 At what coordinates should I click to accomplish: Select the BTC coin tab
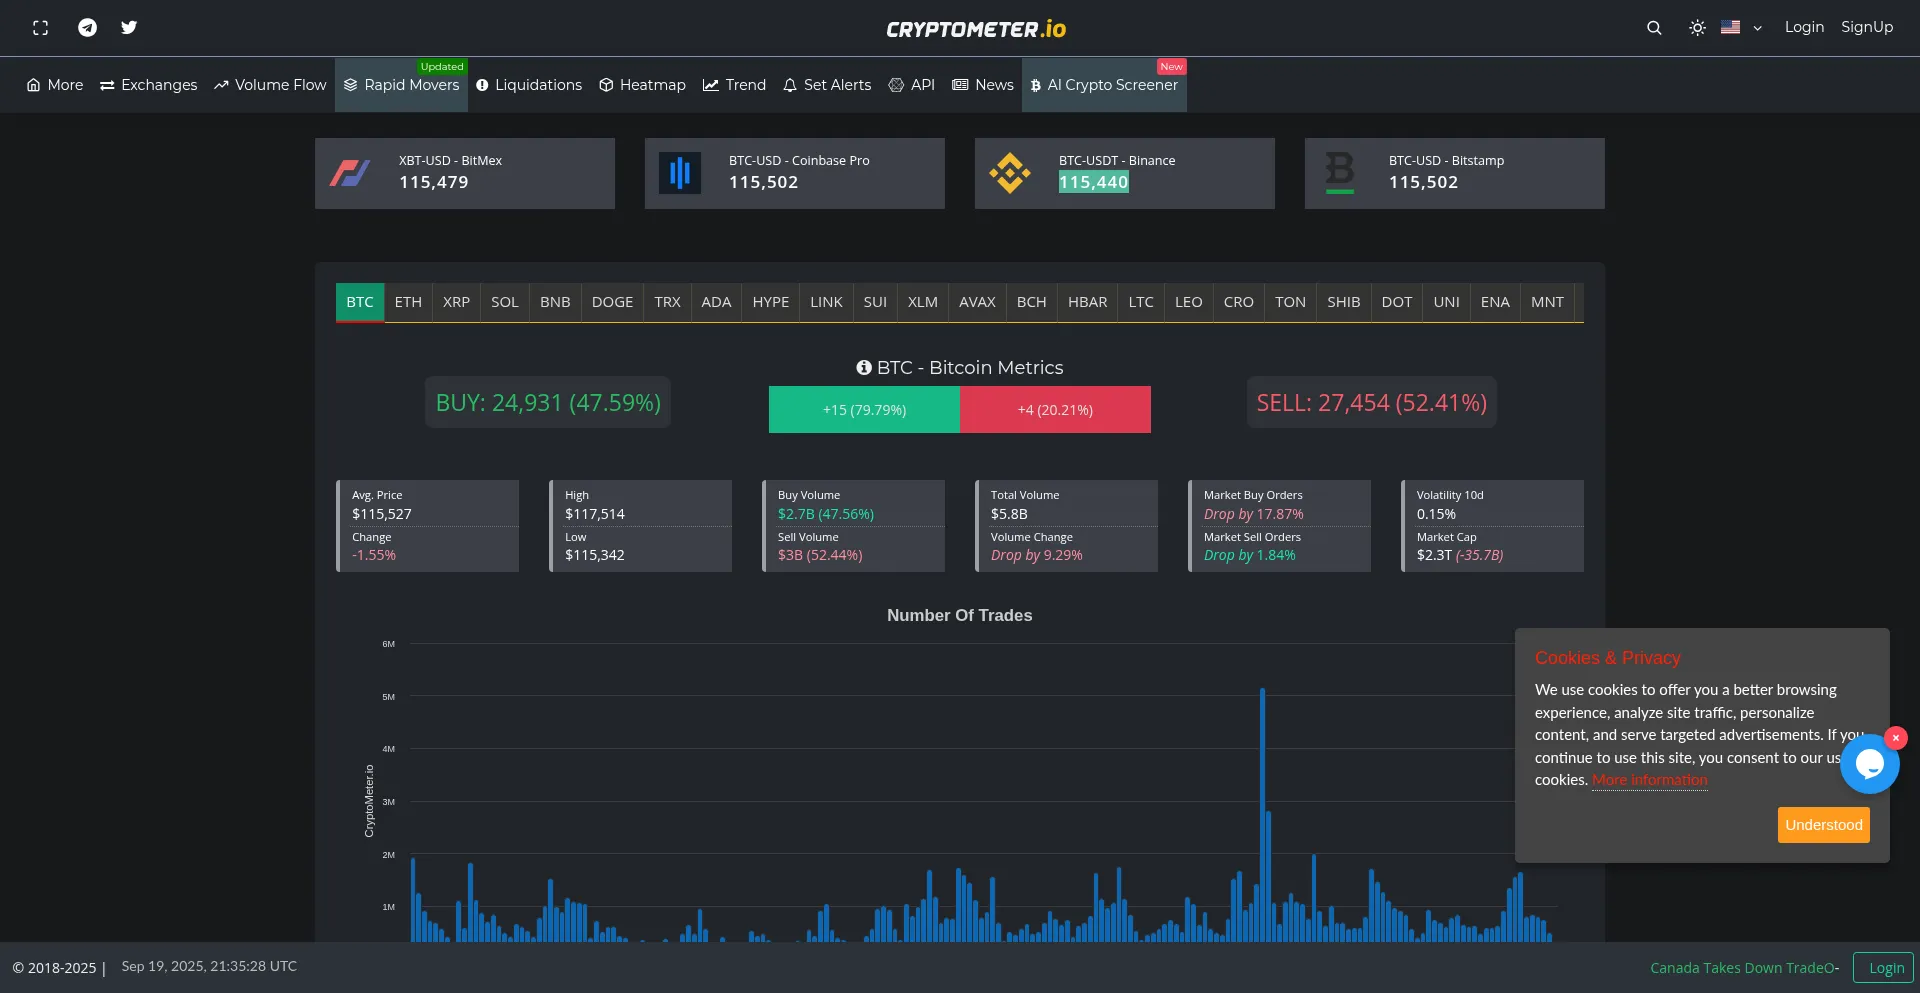[x=360, y=302]
